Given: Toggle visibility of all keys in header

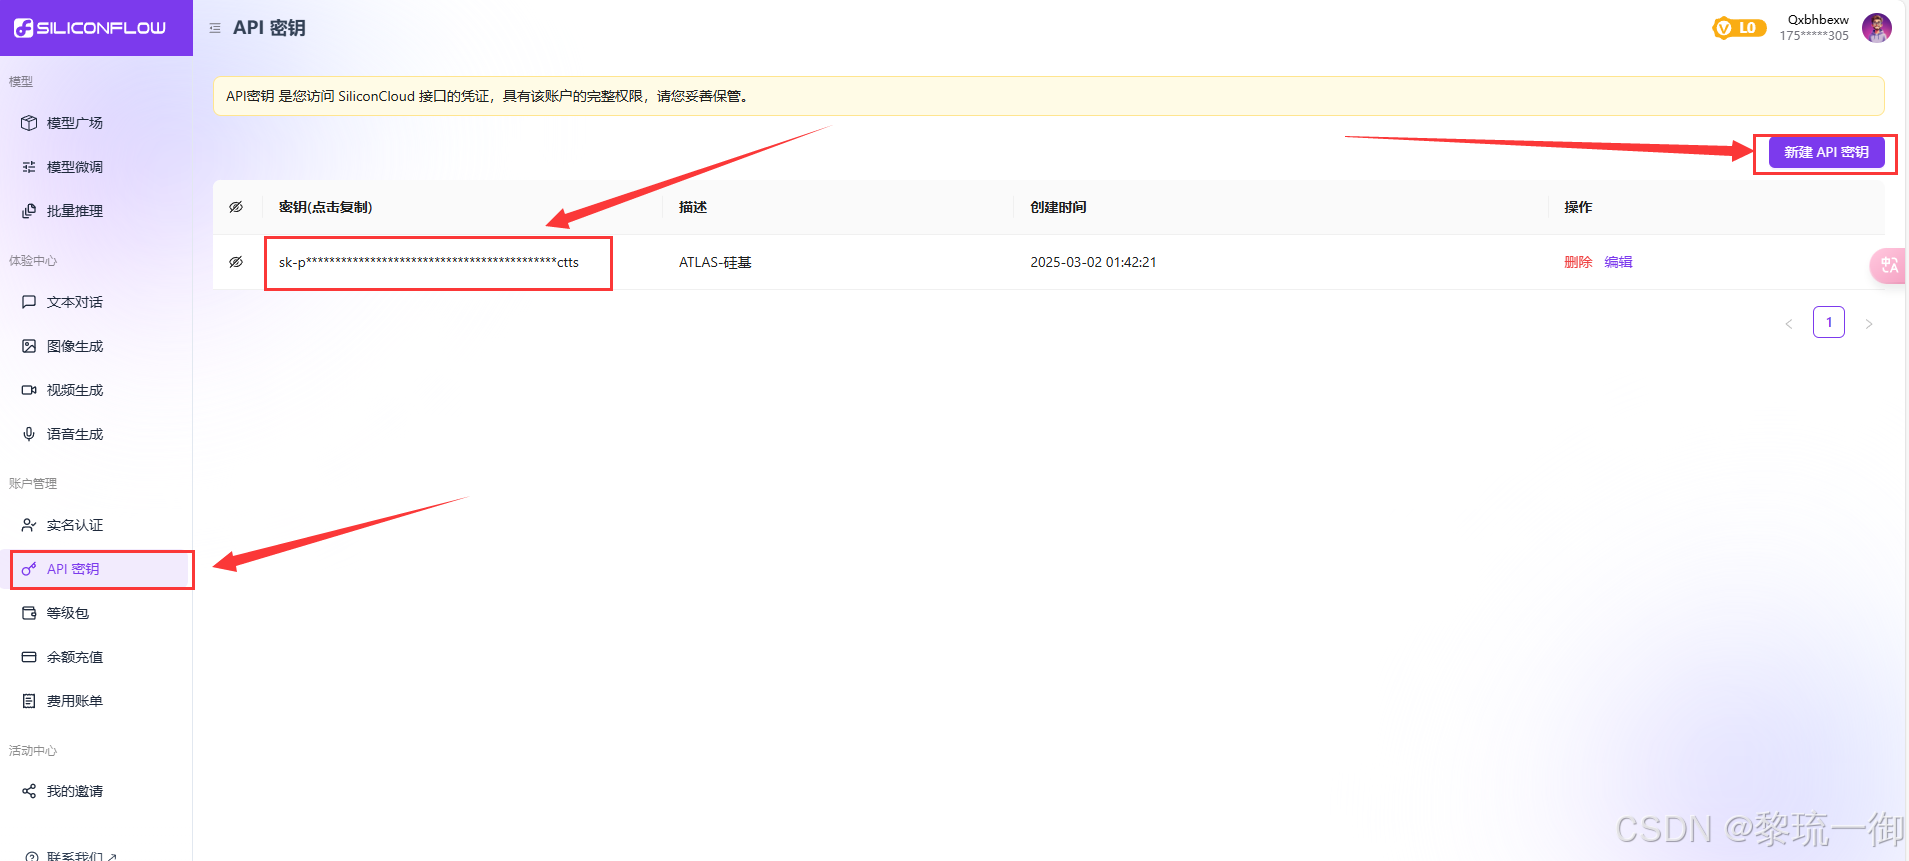Looking at the screenshot, I should coord(236,207).
